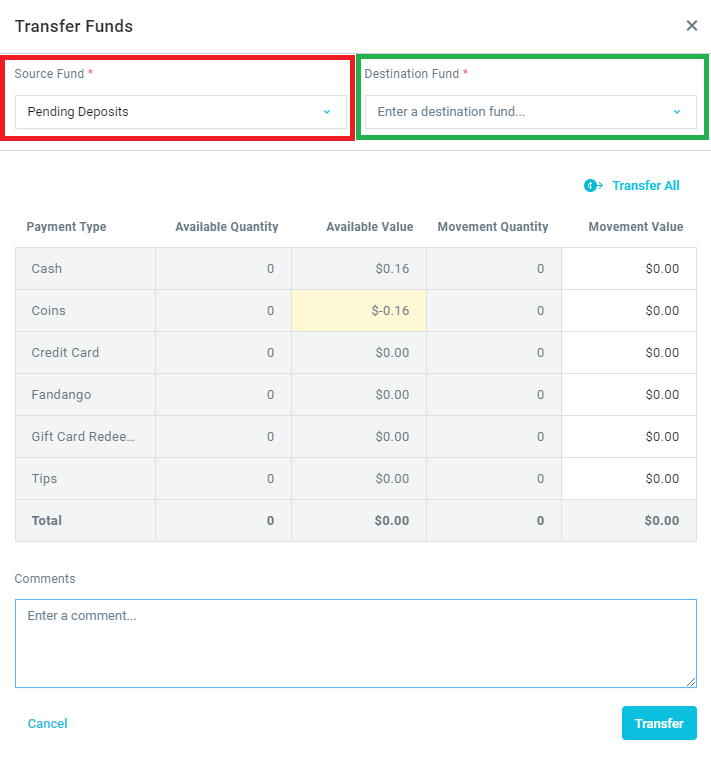Click the highlighted Coins available value
Image resolution: width=711 pixels, height=760 pixels.
pos(359,311)
